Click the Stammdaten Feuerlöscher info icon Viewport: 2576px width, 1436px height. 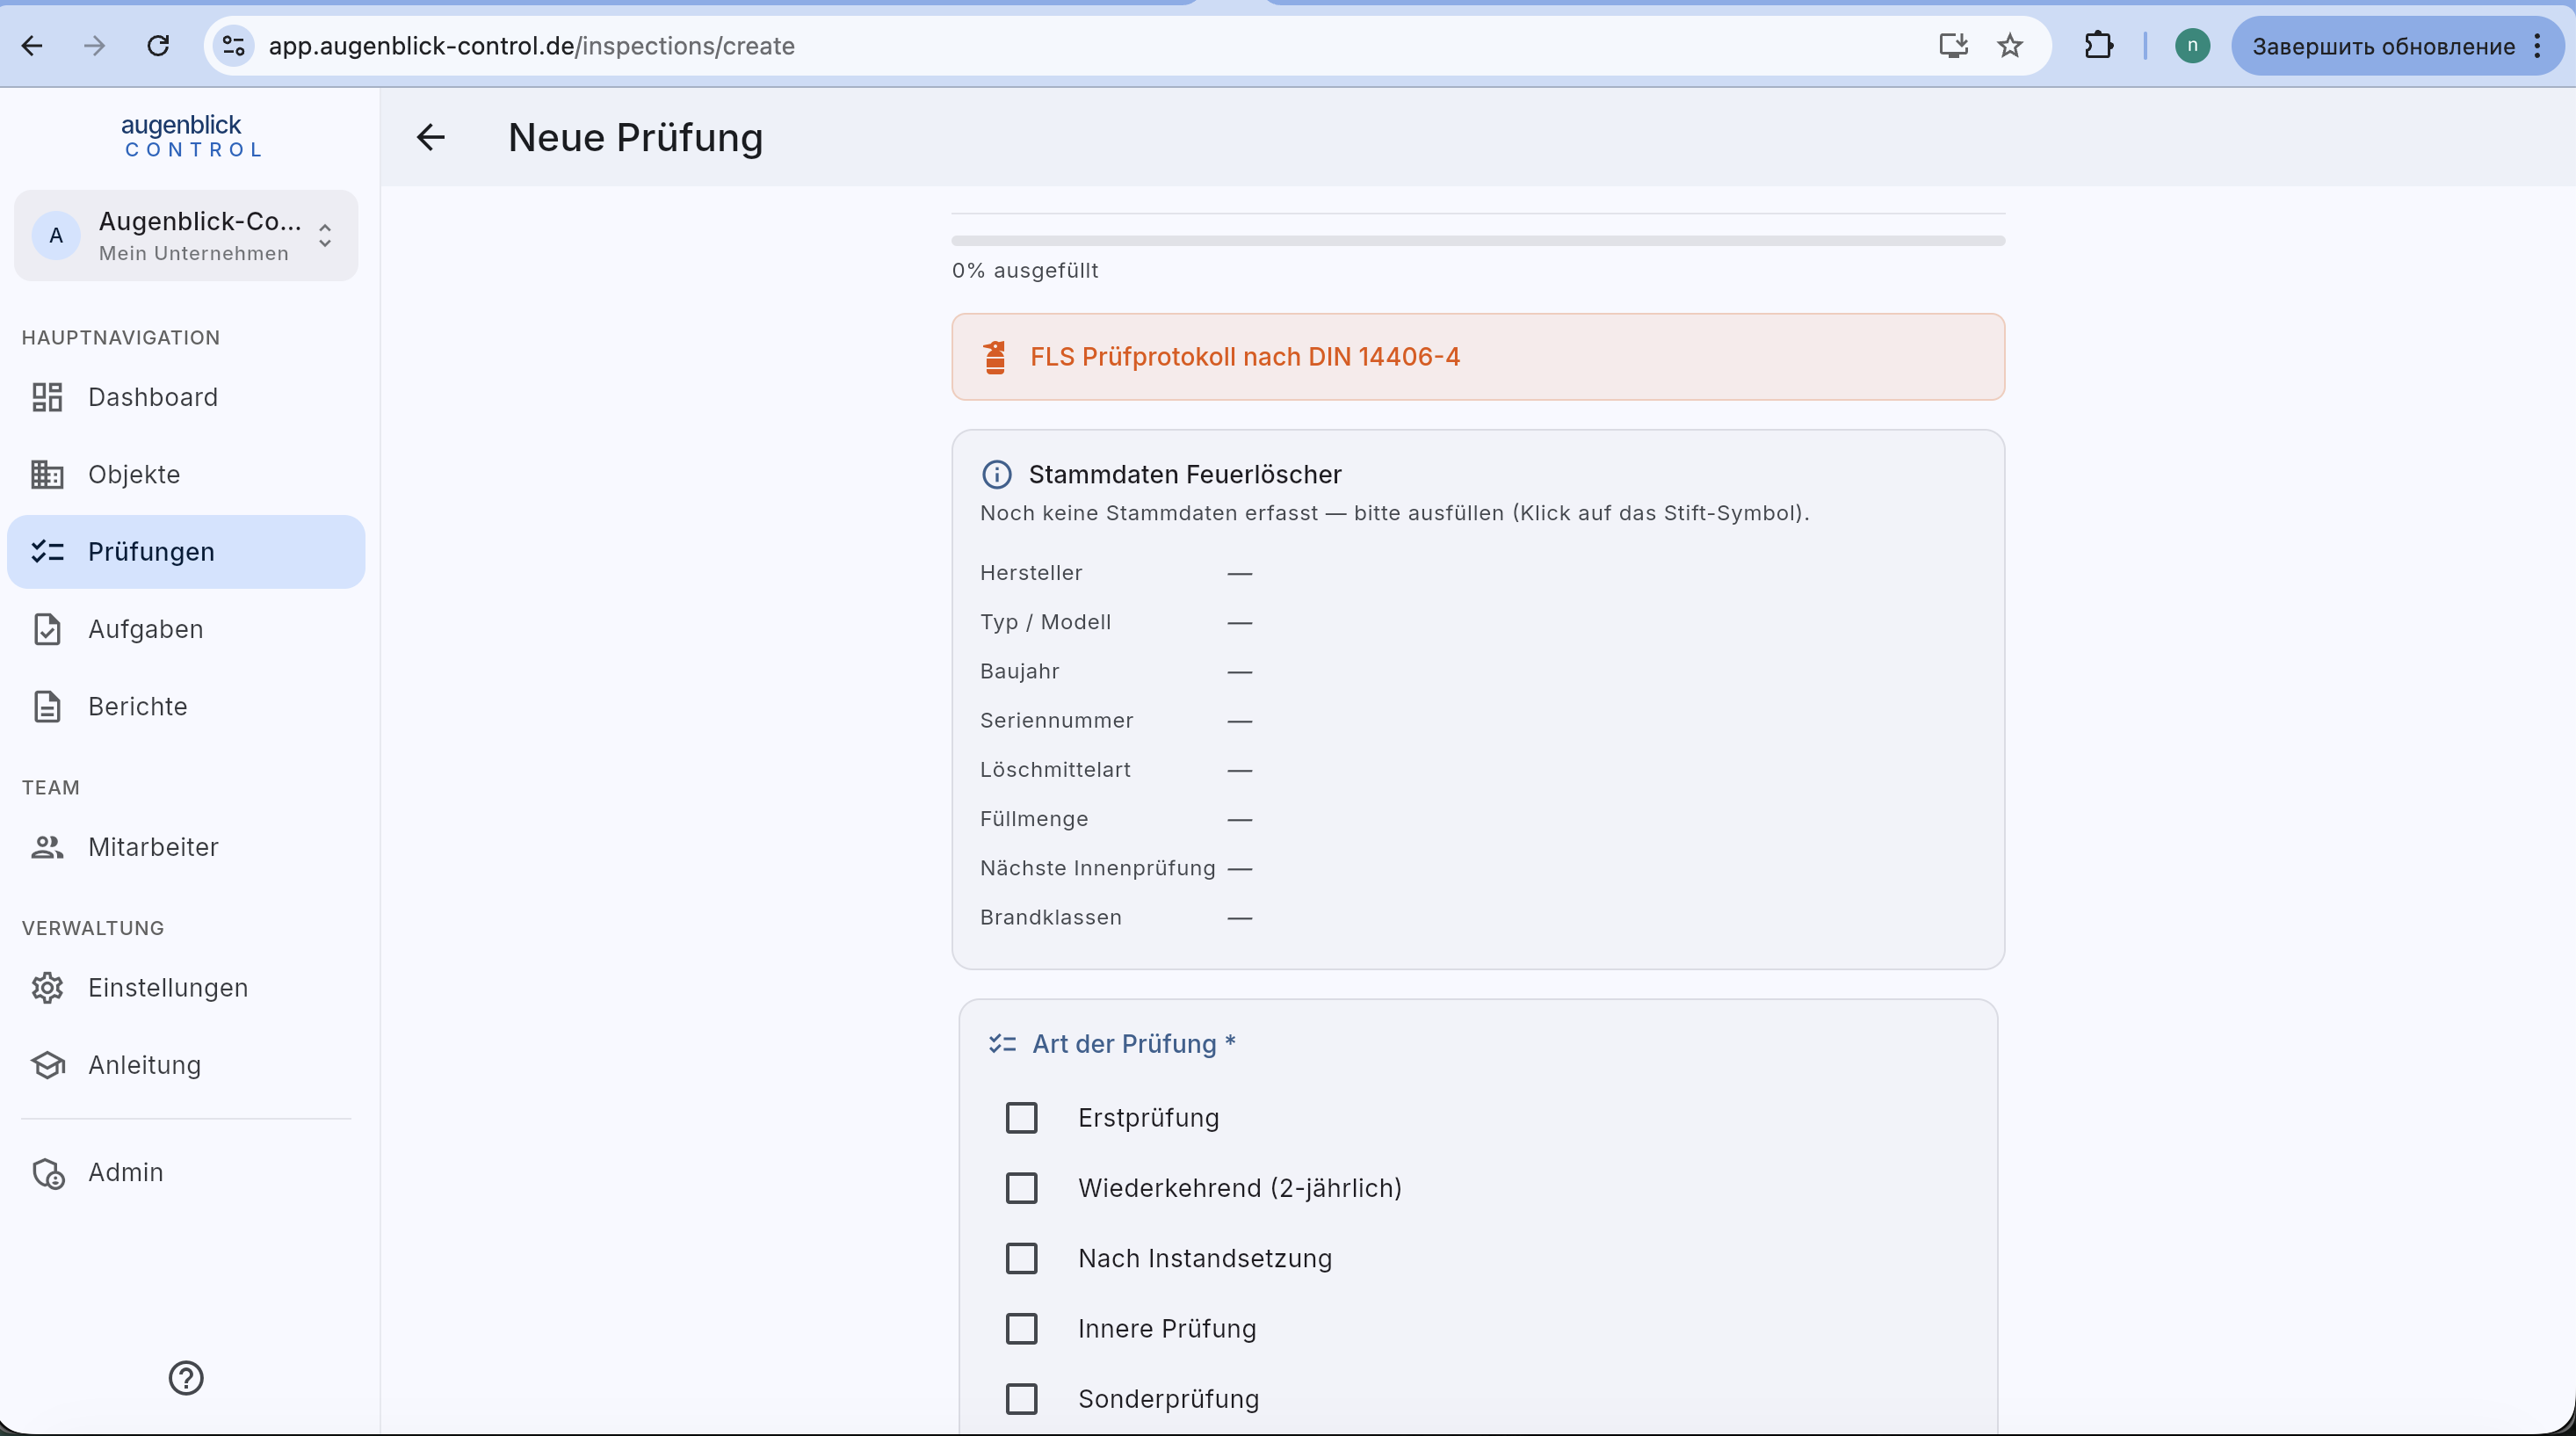pyautogui.click(x=996, y=474)
